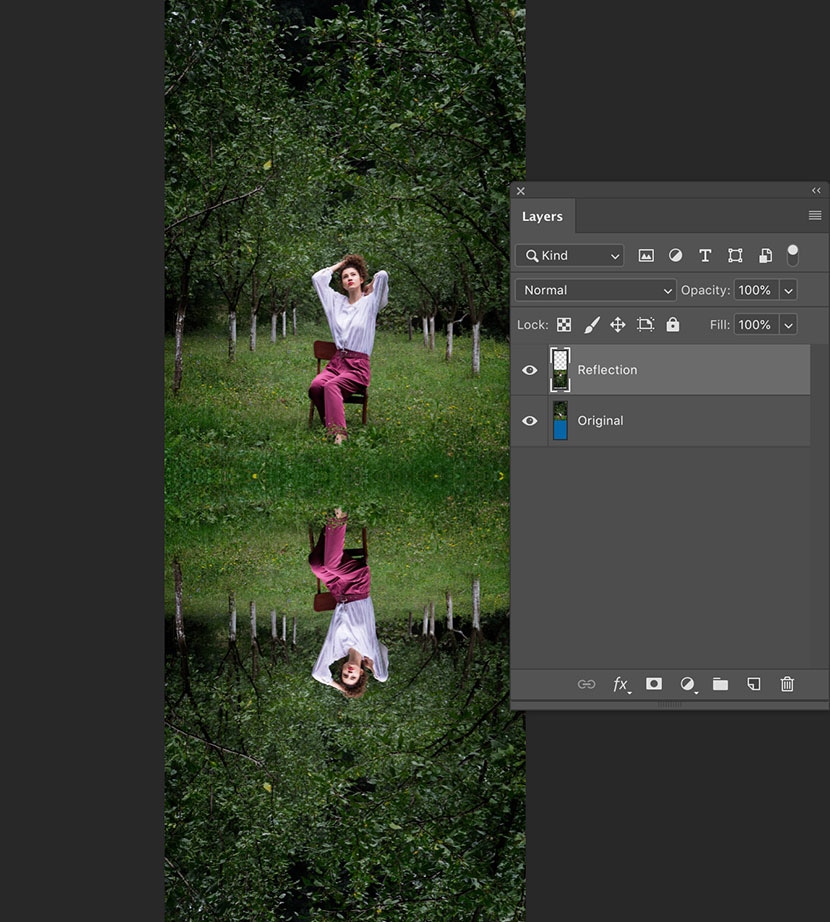Expand the Opacity slider dropdown arrow
Viewport: 830px width, 922px height.
788,290
